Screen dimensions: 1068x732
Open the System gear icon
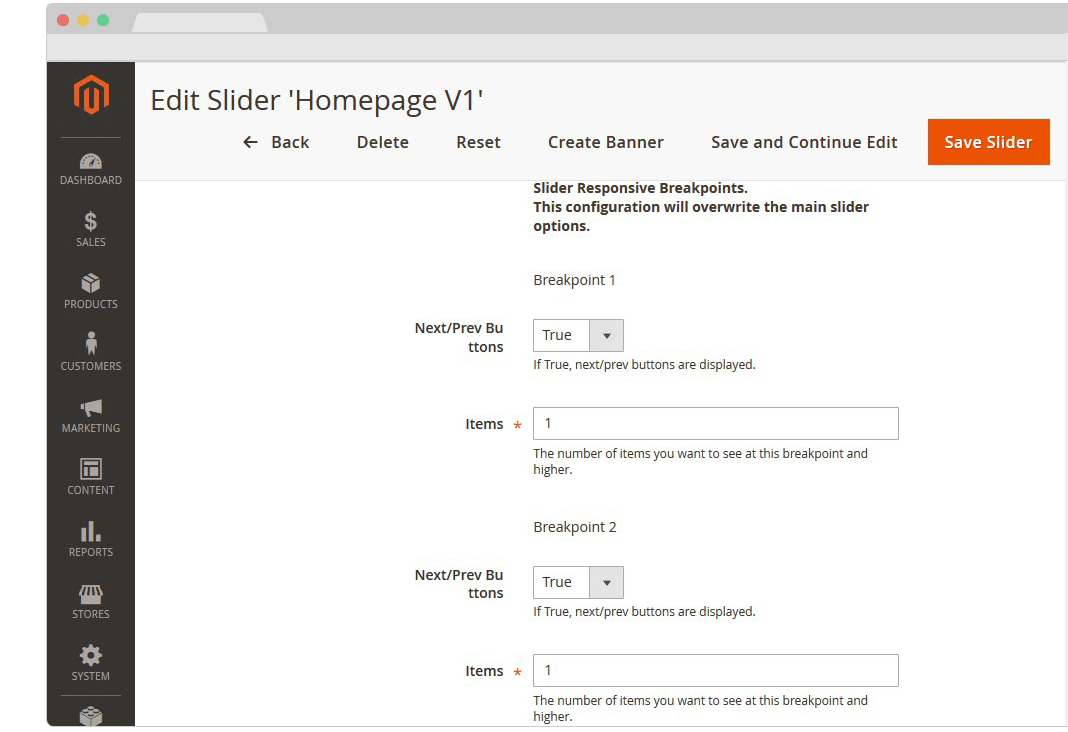91,656
